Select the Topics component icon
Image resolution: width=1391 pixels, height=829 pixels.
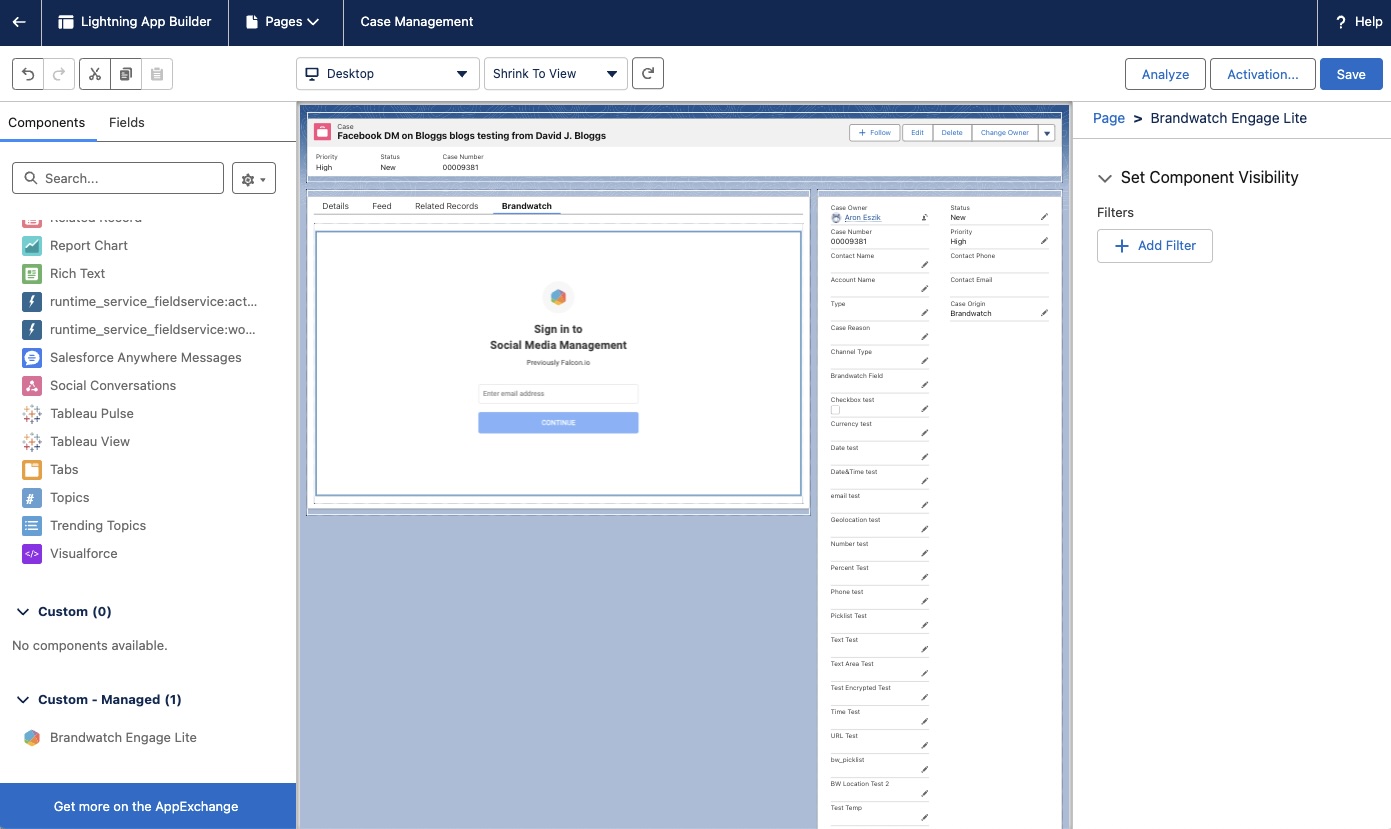point(32,497)
